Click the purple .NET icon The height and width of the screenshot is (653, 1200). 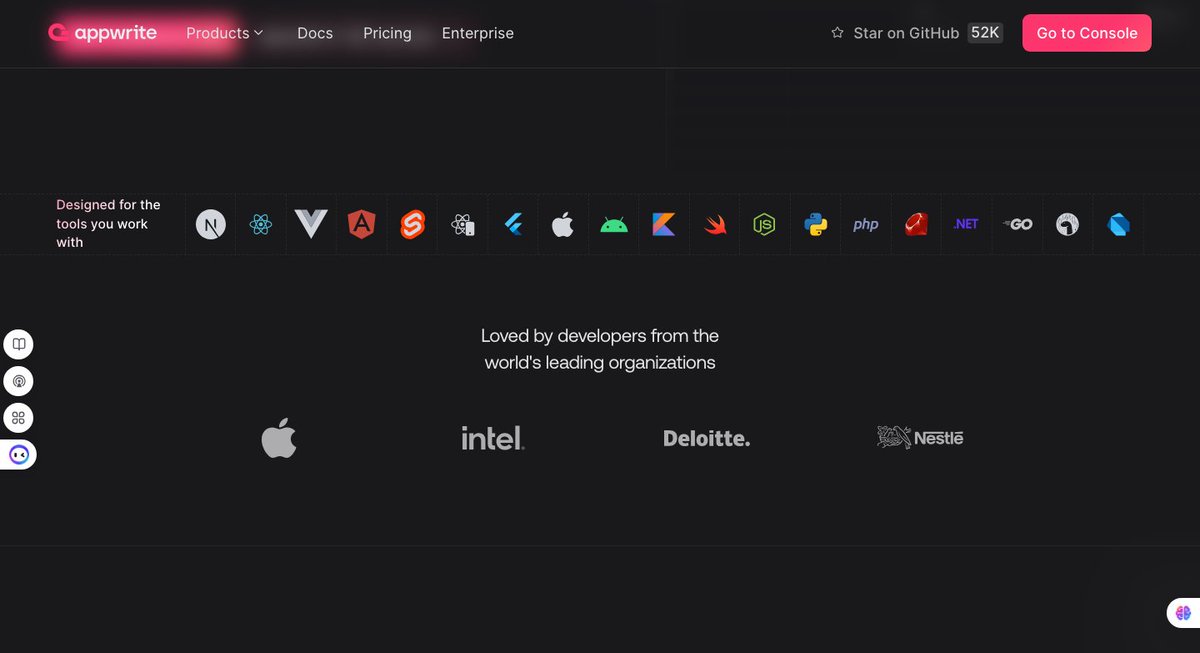[x=966, y=224]
